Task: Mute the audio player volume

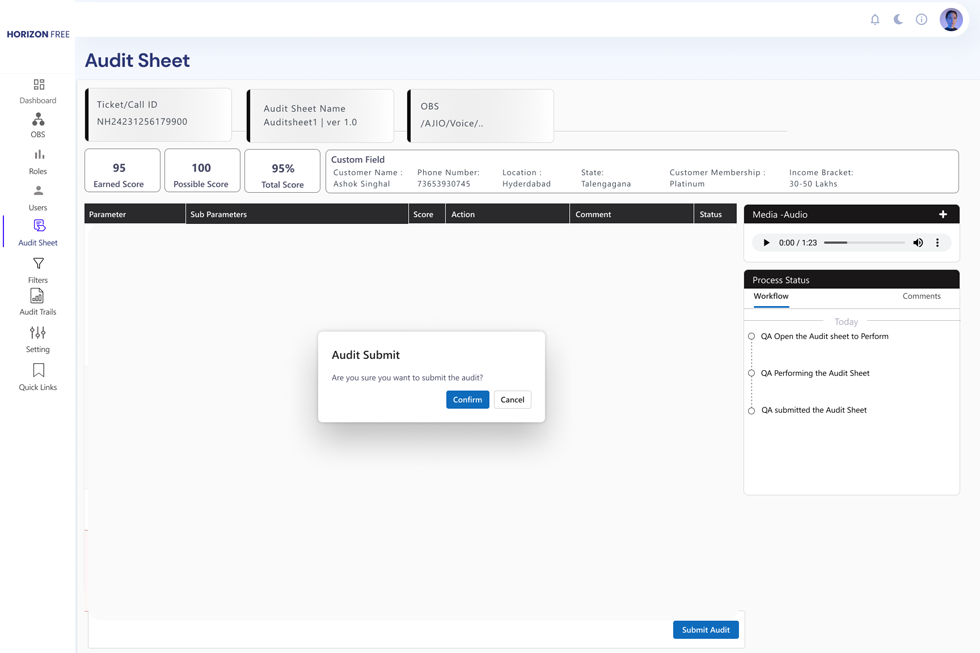Action: [918, 243]
